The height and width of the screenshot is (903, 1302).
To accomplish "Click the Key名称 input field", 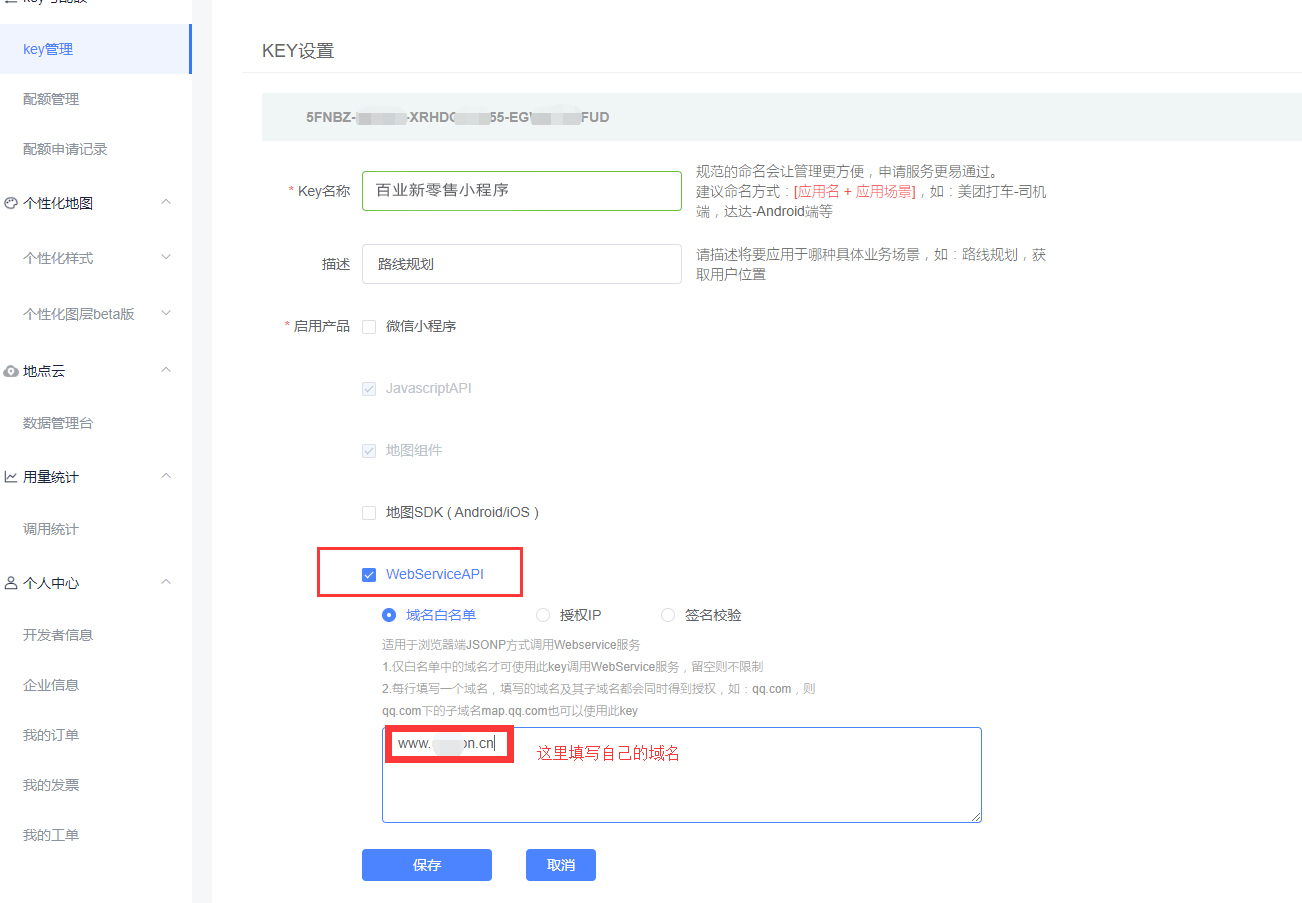I will pyautogui.click(x=521, y=190).
